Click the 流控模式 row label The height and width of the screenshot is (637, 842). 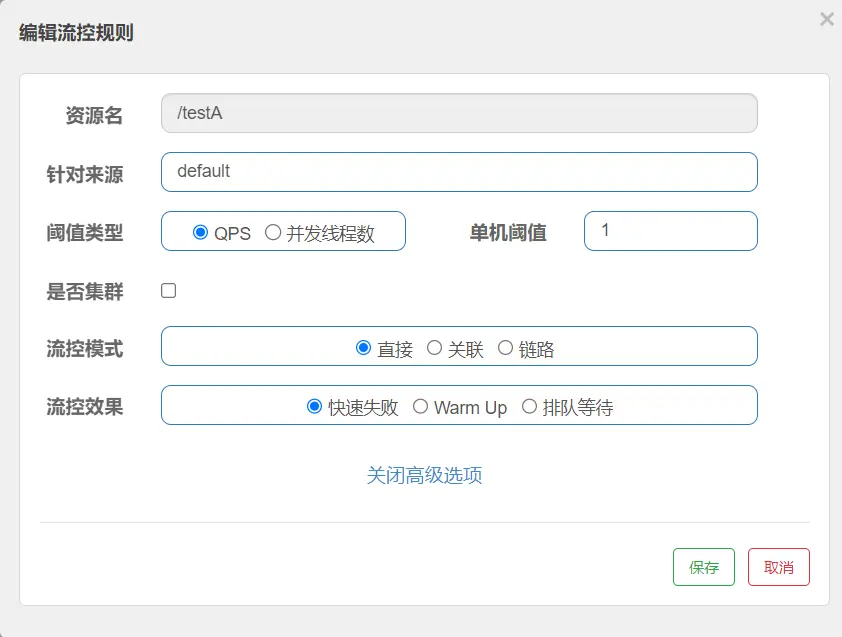(x=85, y=349)
